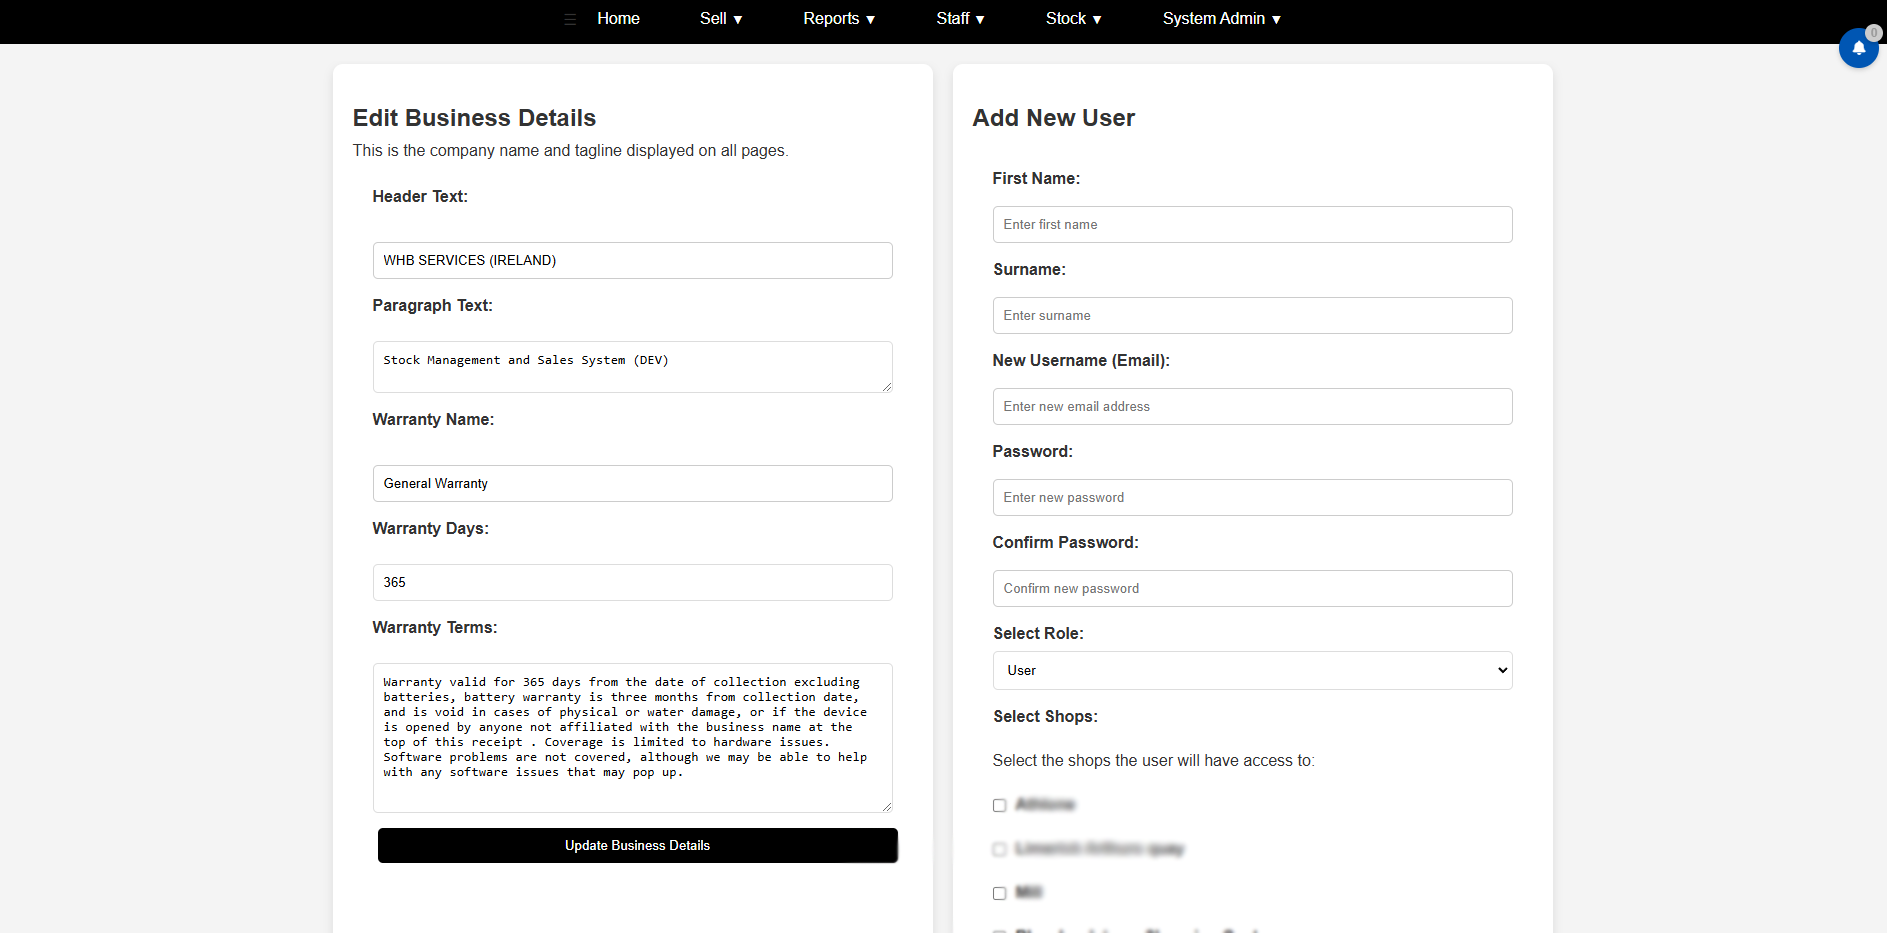Click inside the Warranty Terms textarea
1887x933 pixels.
[632, 738]
